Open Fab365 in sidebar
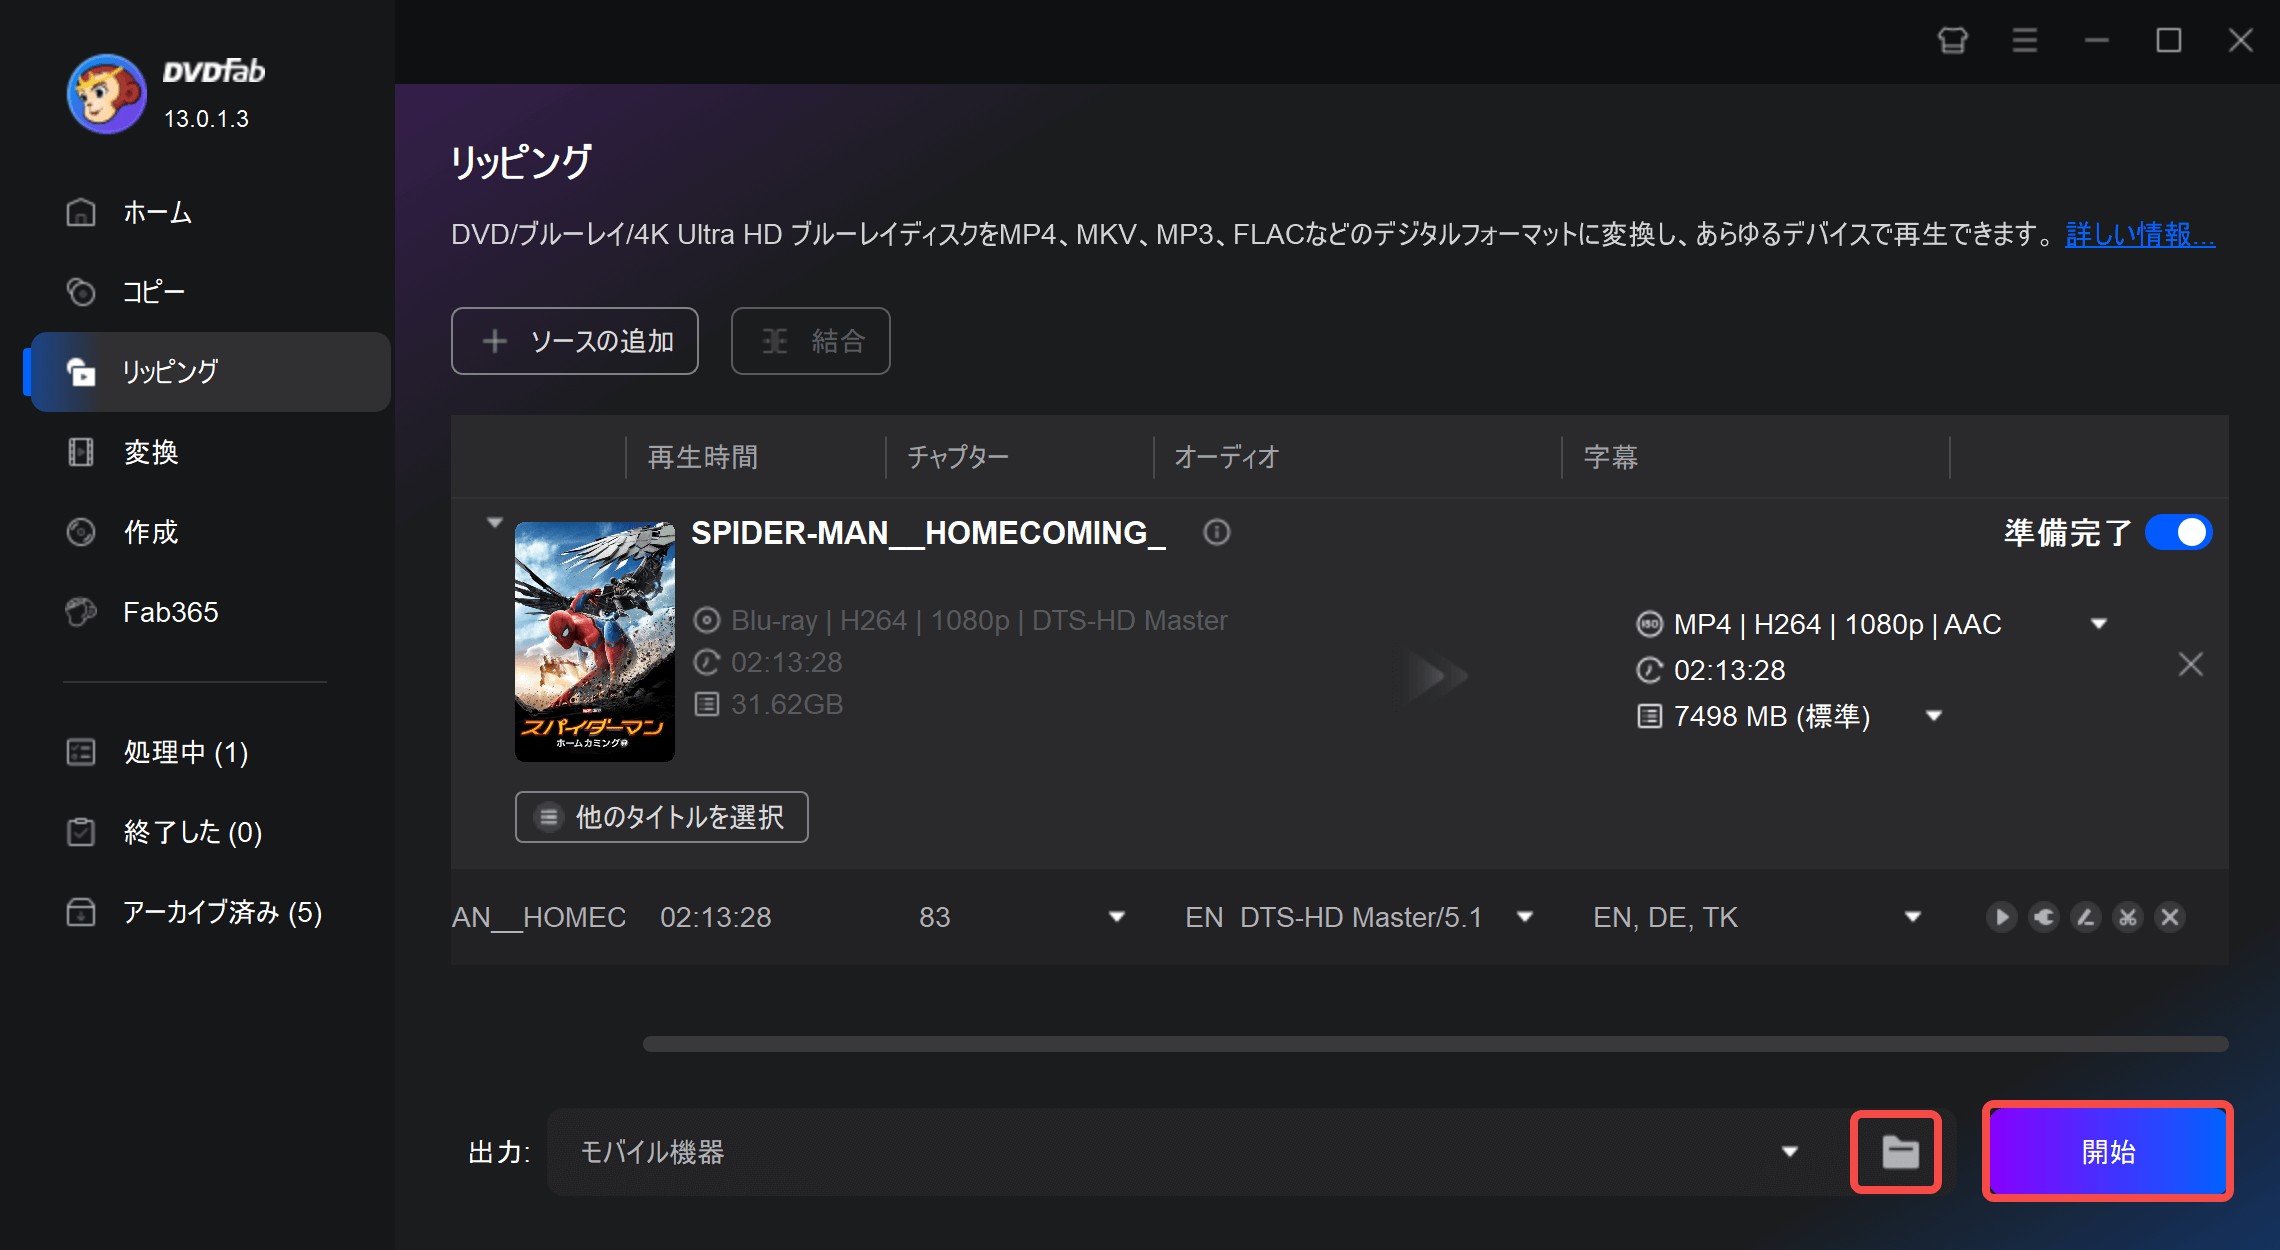The height and width of the screenshot is (1250, 2280). (210, 612)
